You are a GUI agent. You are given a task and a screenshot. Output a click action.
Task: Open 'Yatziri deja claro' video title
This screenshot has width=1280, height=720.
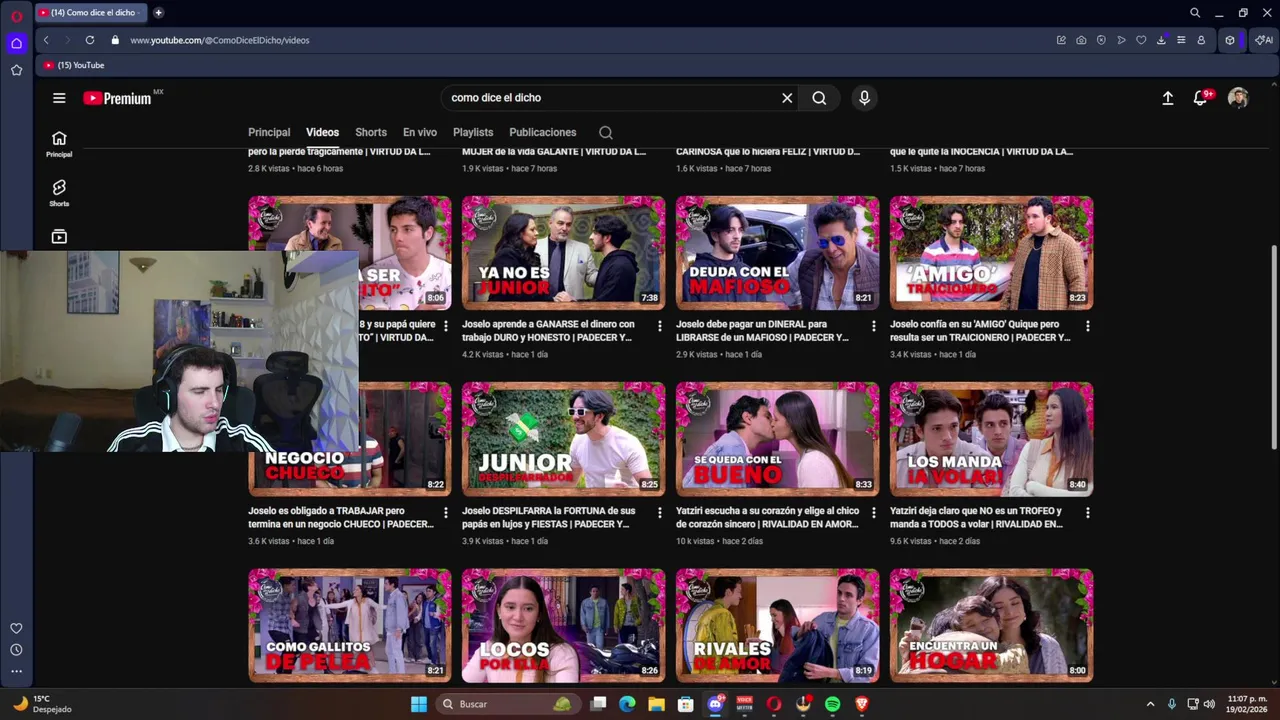pos(976,517)
